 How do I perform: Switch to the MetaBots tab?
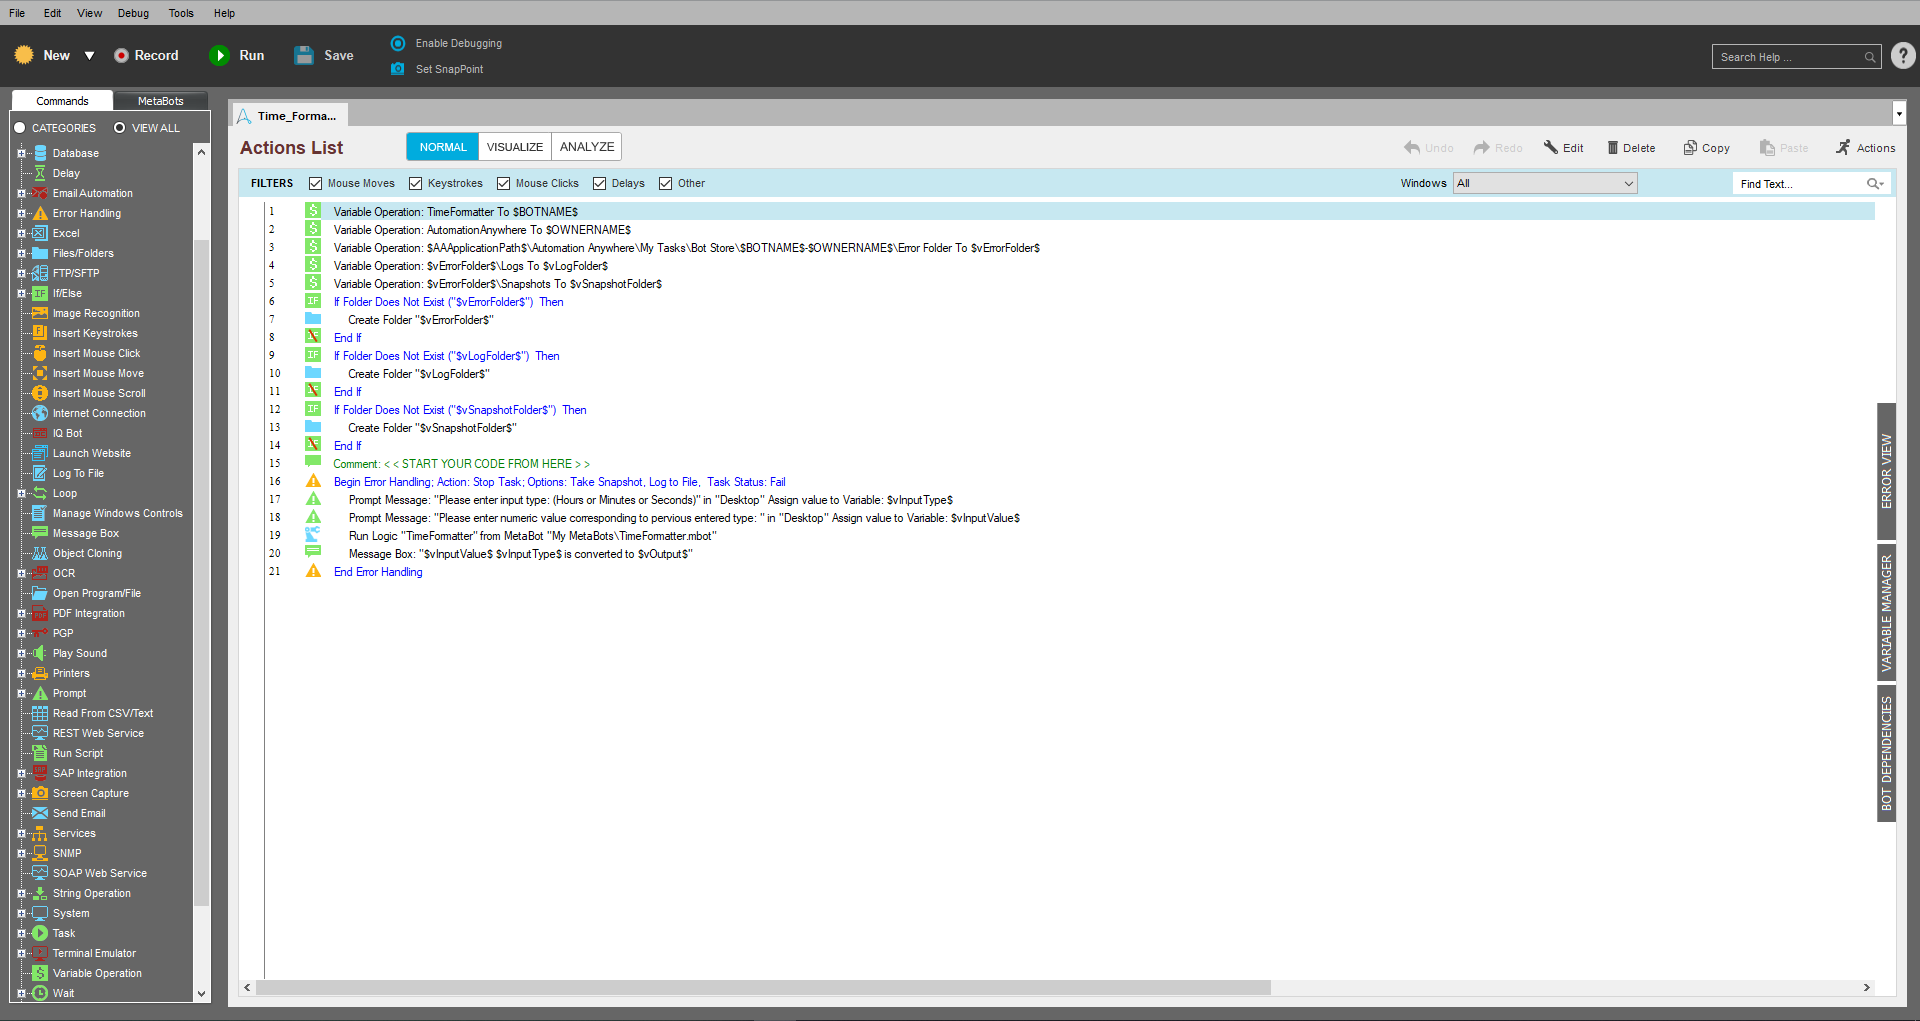[160, 101]
